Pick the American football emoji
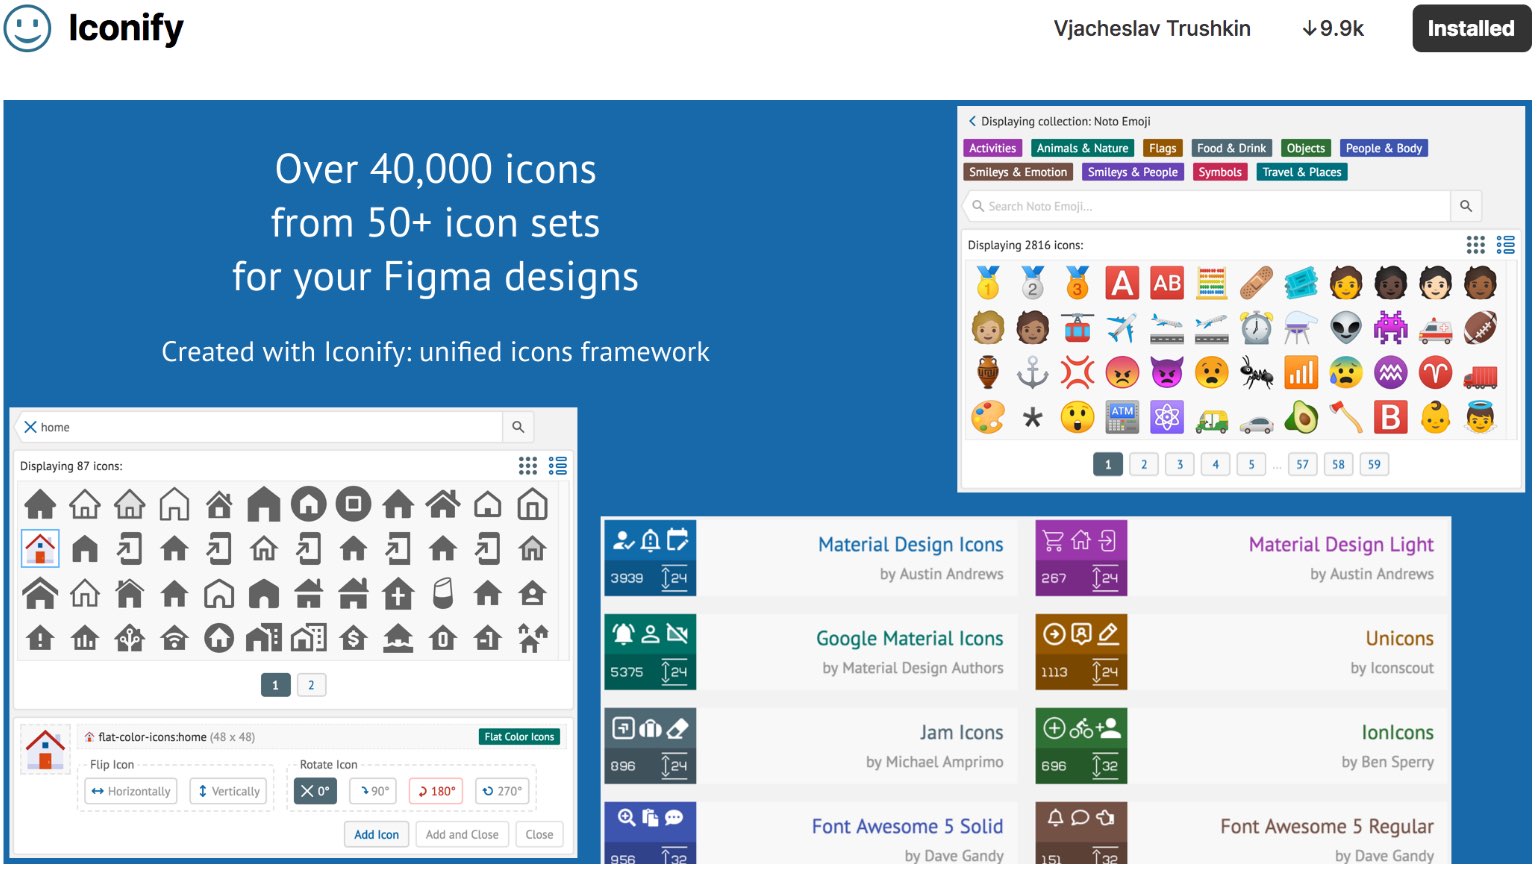Image resolution: width=1540 pixels, height=880 pixels. (x=1480, y=327)
